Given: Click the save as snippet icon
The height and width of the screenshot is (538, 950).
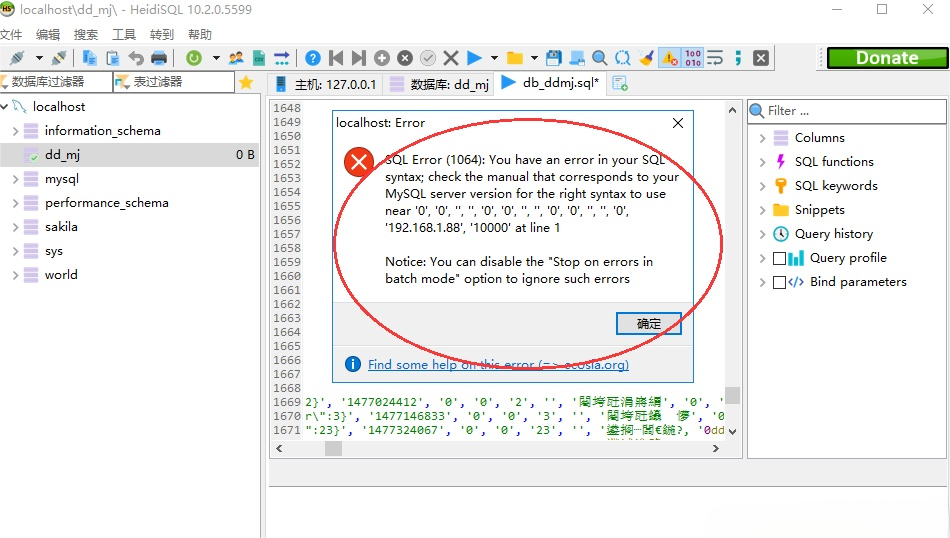Looking at the screenshot, I should pos(577,58).
